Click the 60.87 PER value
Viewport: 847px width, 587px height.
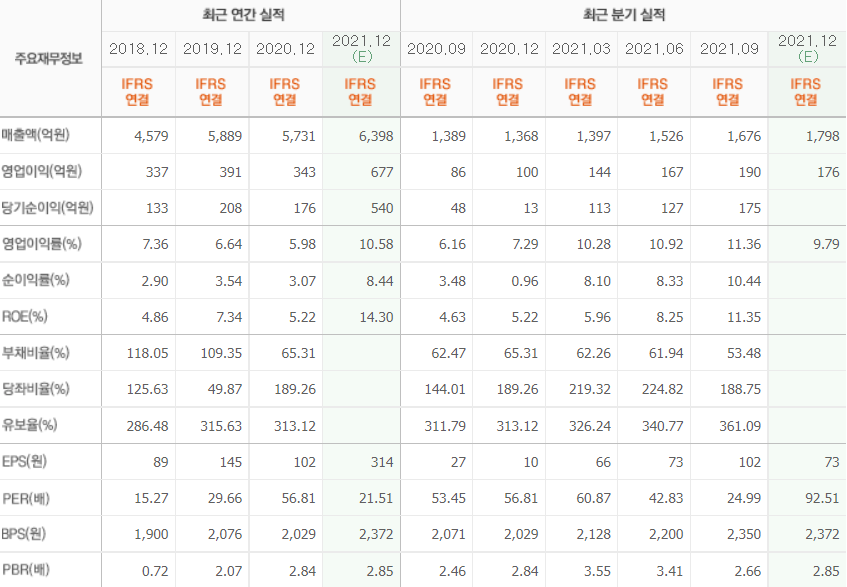[x=594, y=498]
